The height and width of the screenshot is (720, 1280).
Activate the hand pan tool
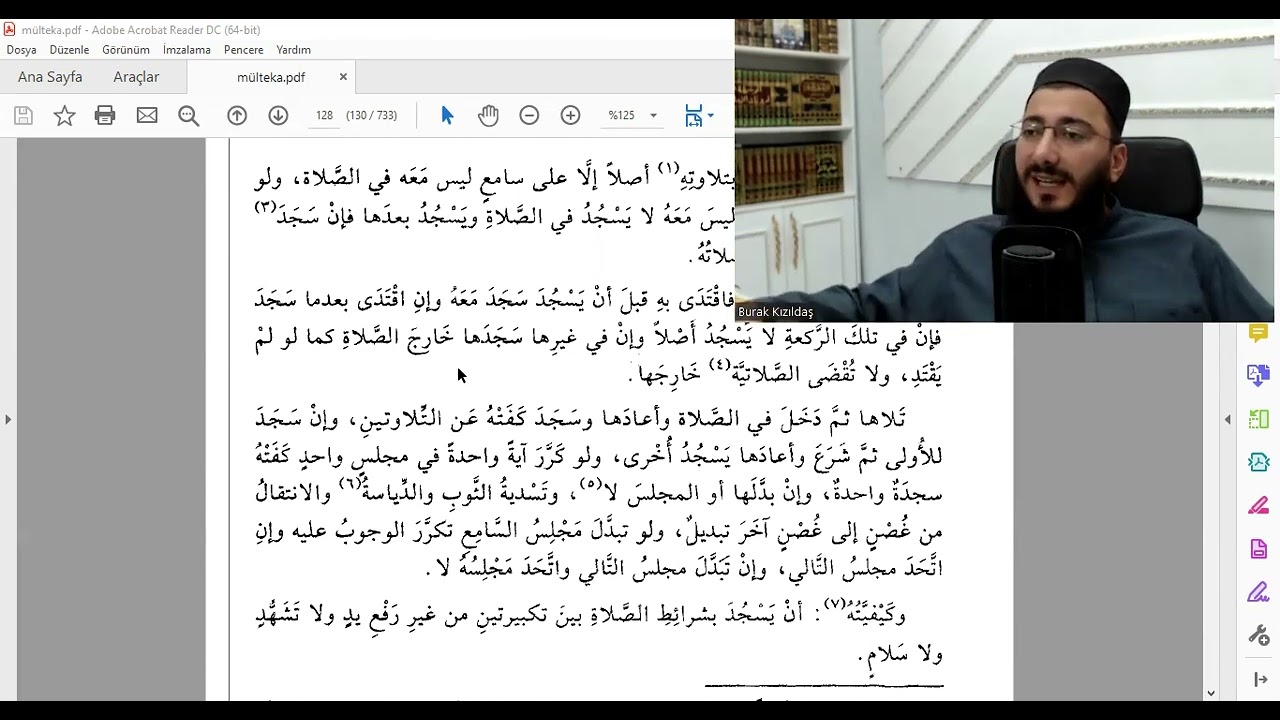click(488, 116)
